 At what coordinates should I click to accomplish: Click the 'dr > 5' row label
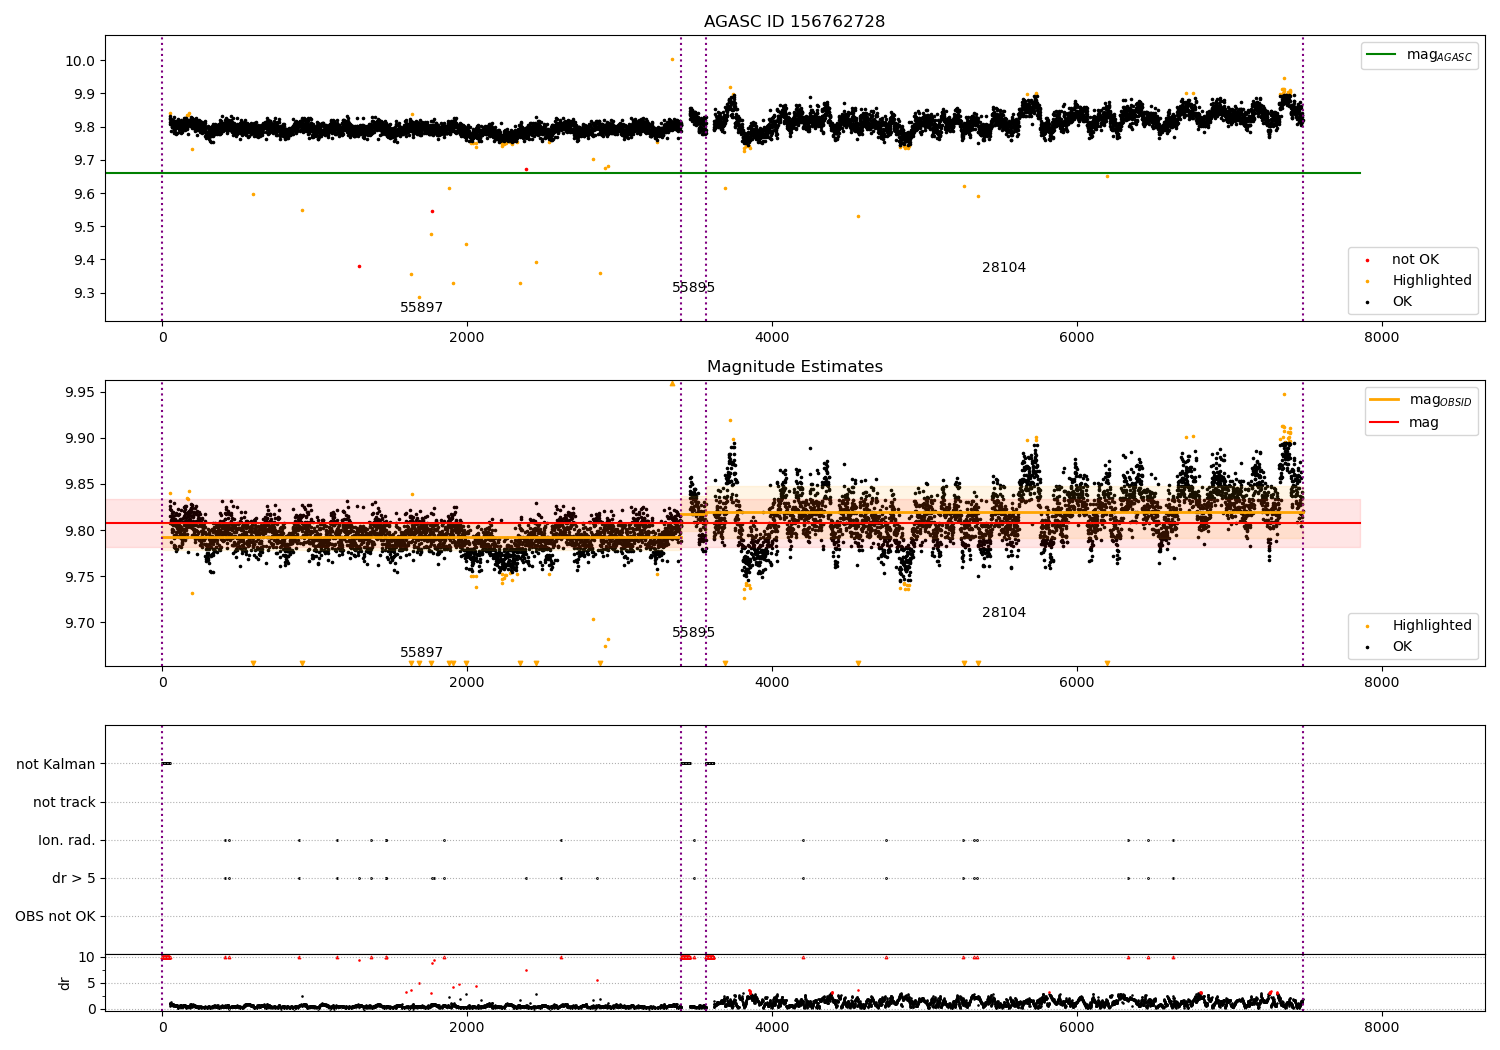74,878
